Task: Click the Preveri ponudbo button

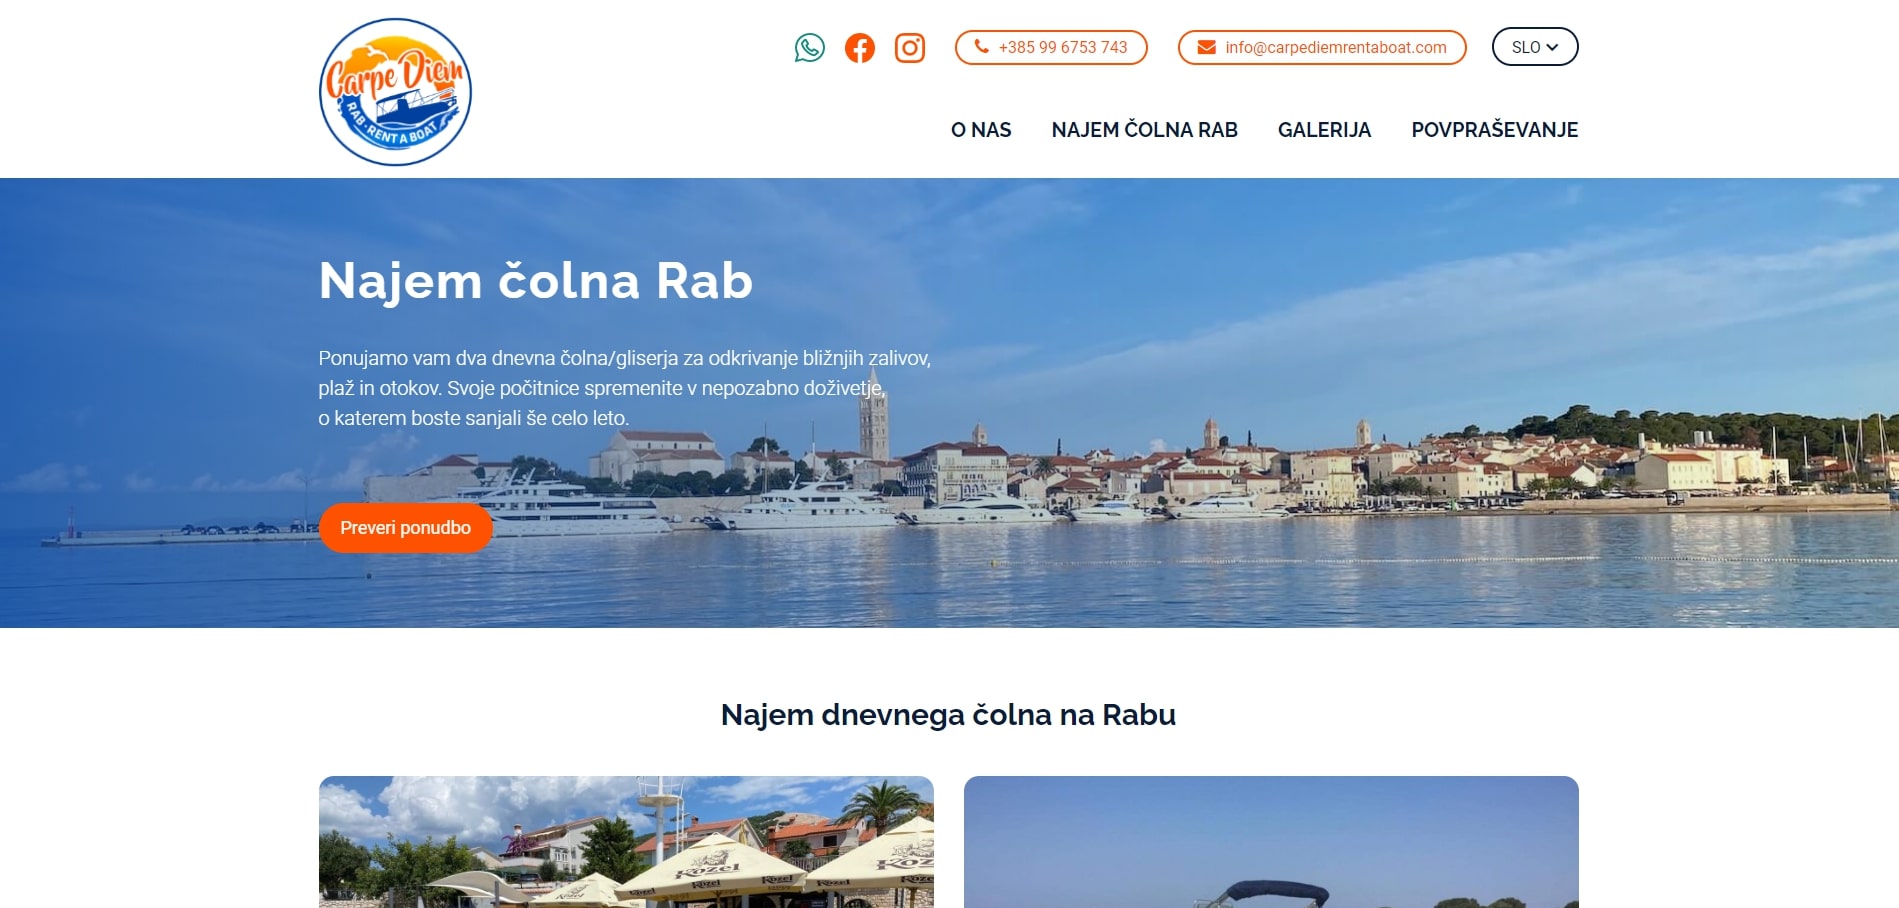Action: click(x=406, y=528)
